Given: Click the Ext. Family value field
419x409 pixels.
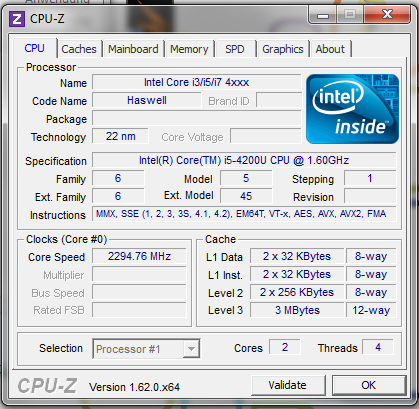Looking at the screenshot, I should [x=118, y=196].
